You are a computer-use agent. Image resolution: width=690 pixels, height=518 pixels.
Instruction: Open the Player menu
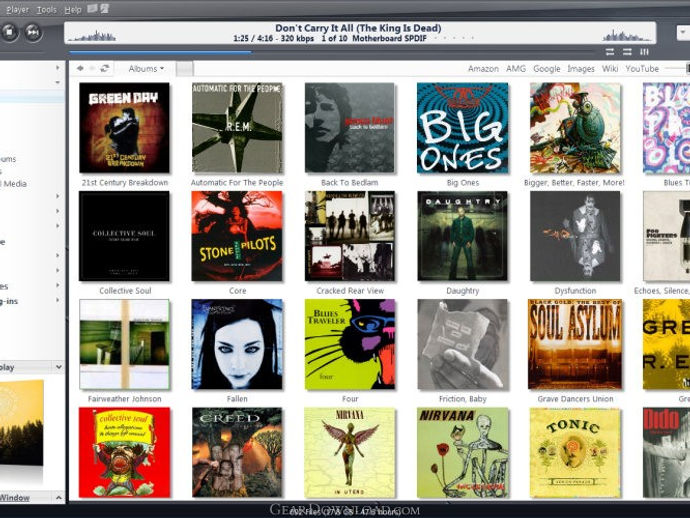[x=17, y=9]
